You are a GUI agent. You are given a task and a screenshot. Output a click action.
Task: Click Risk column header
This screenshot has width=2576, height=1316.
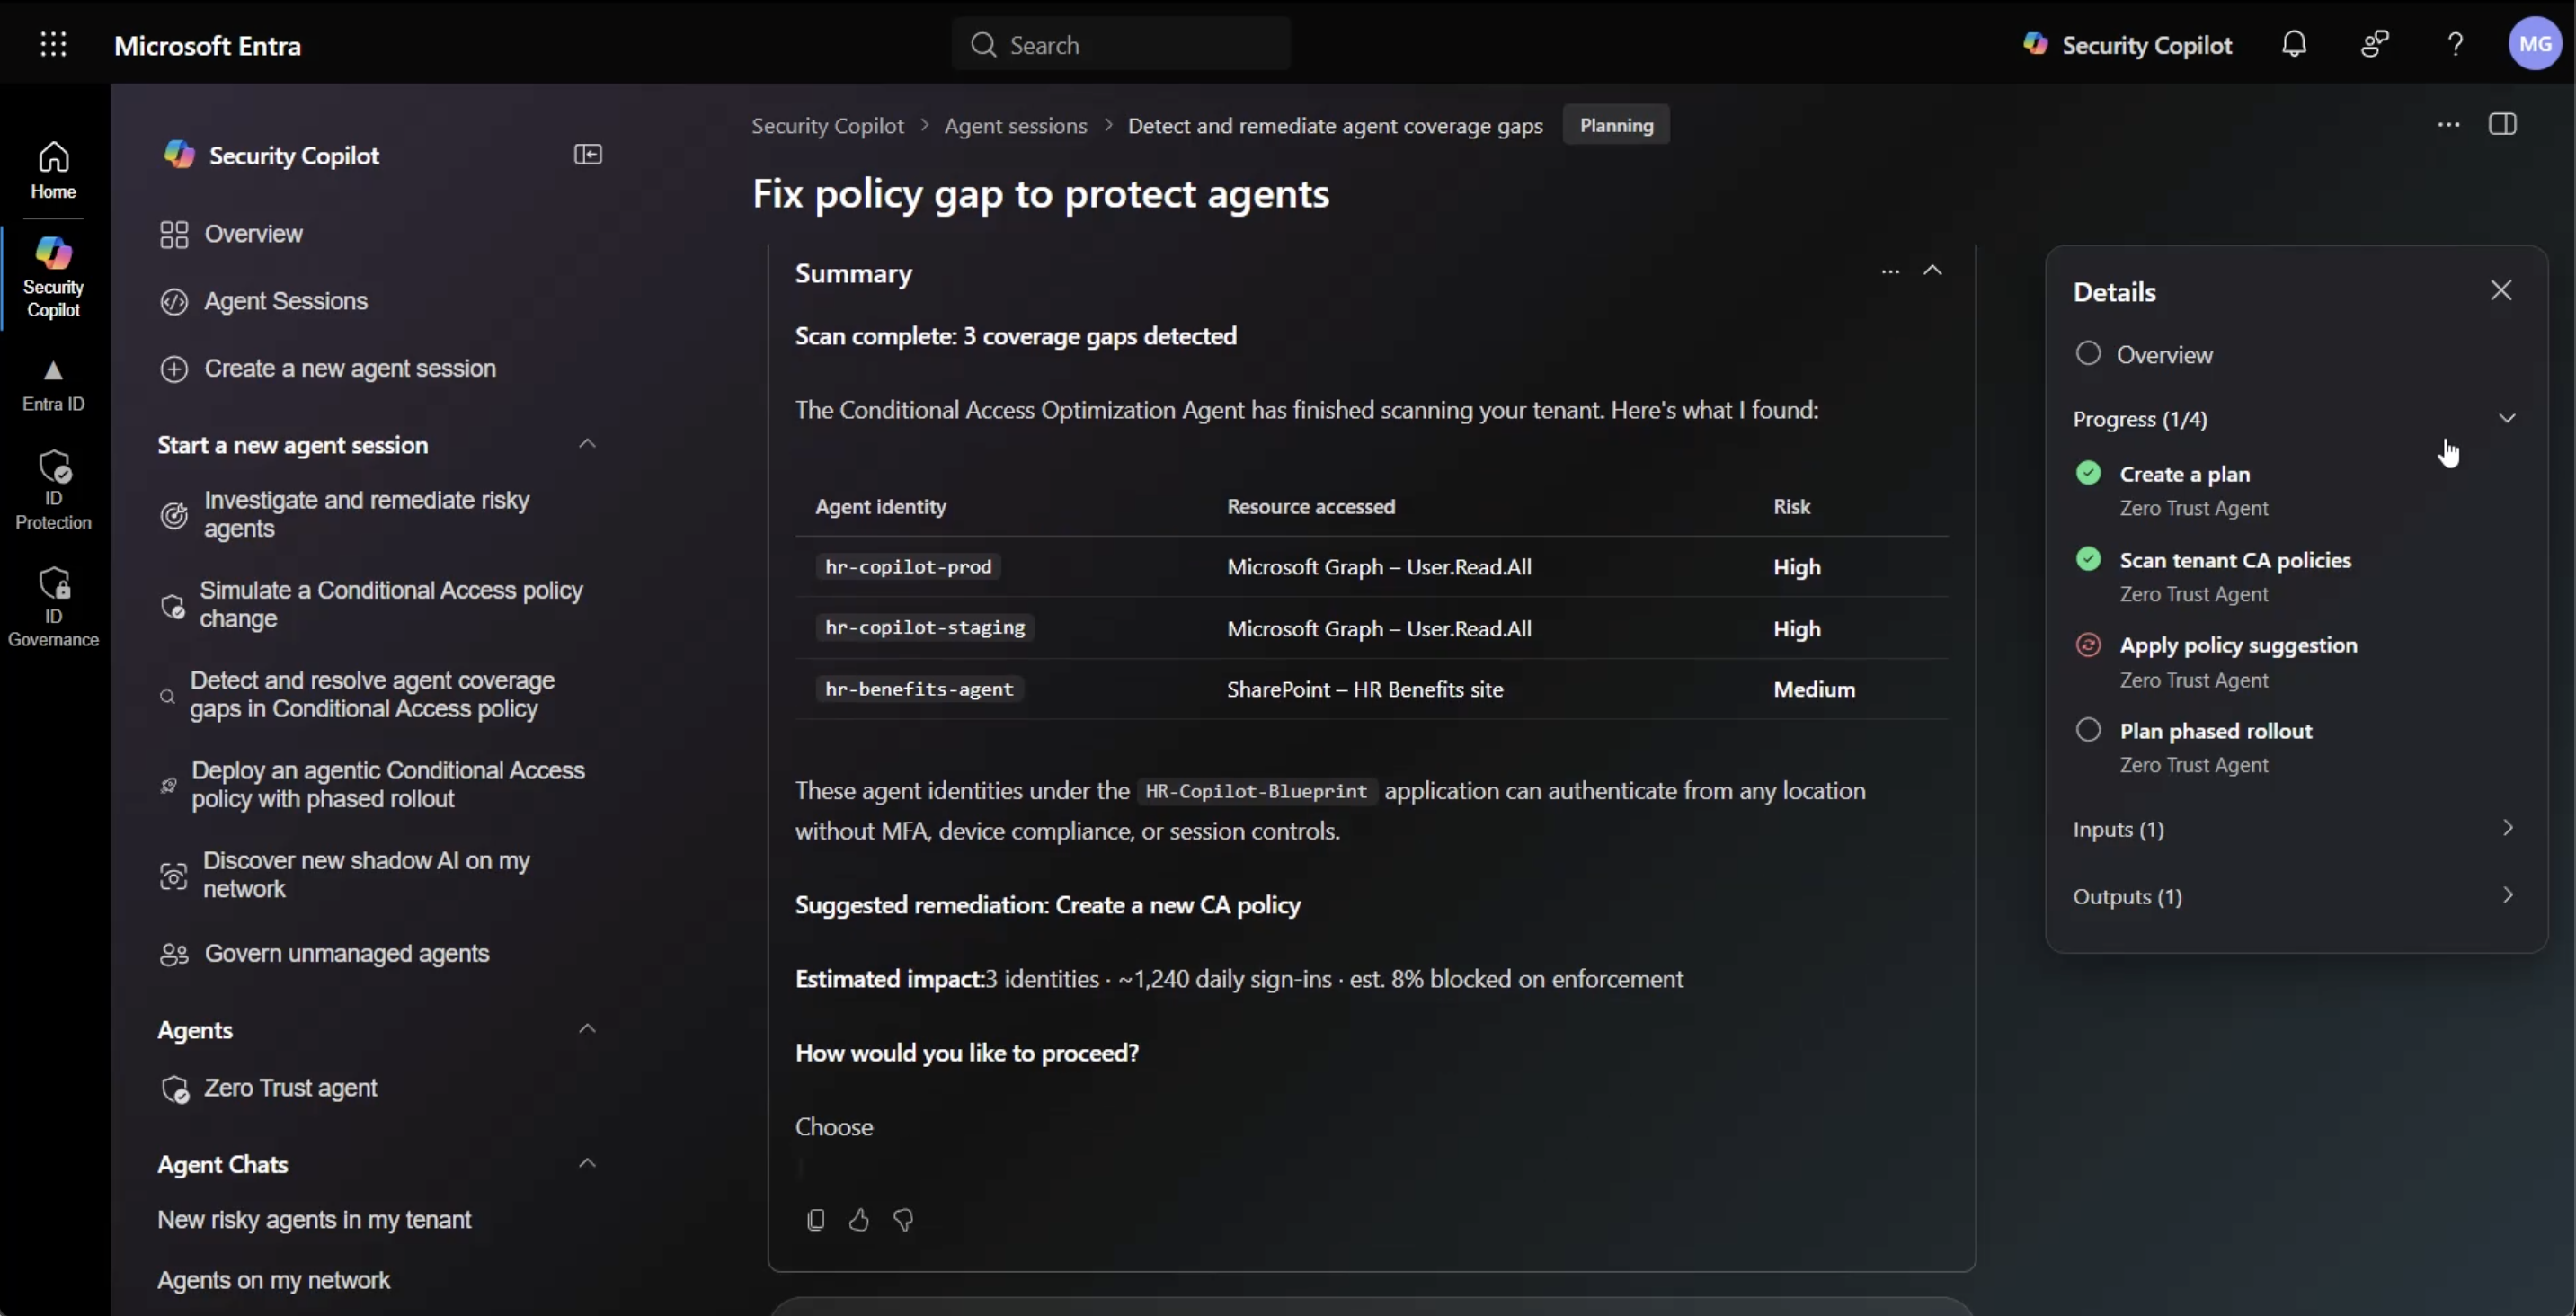tap(1791, 507)
